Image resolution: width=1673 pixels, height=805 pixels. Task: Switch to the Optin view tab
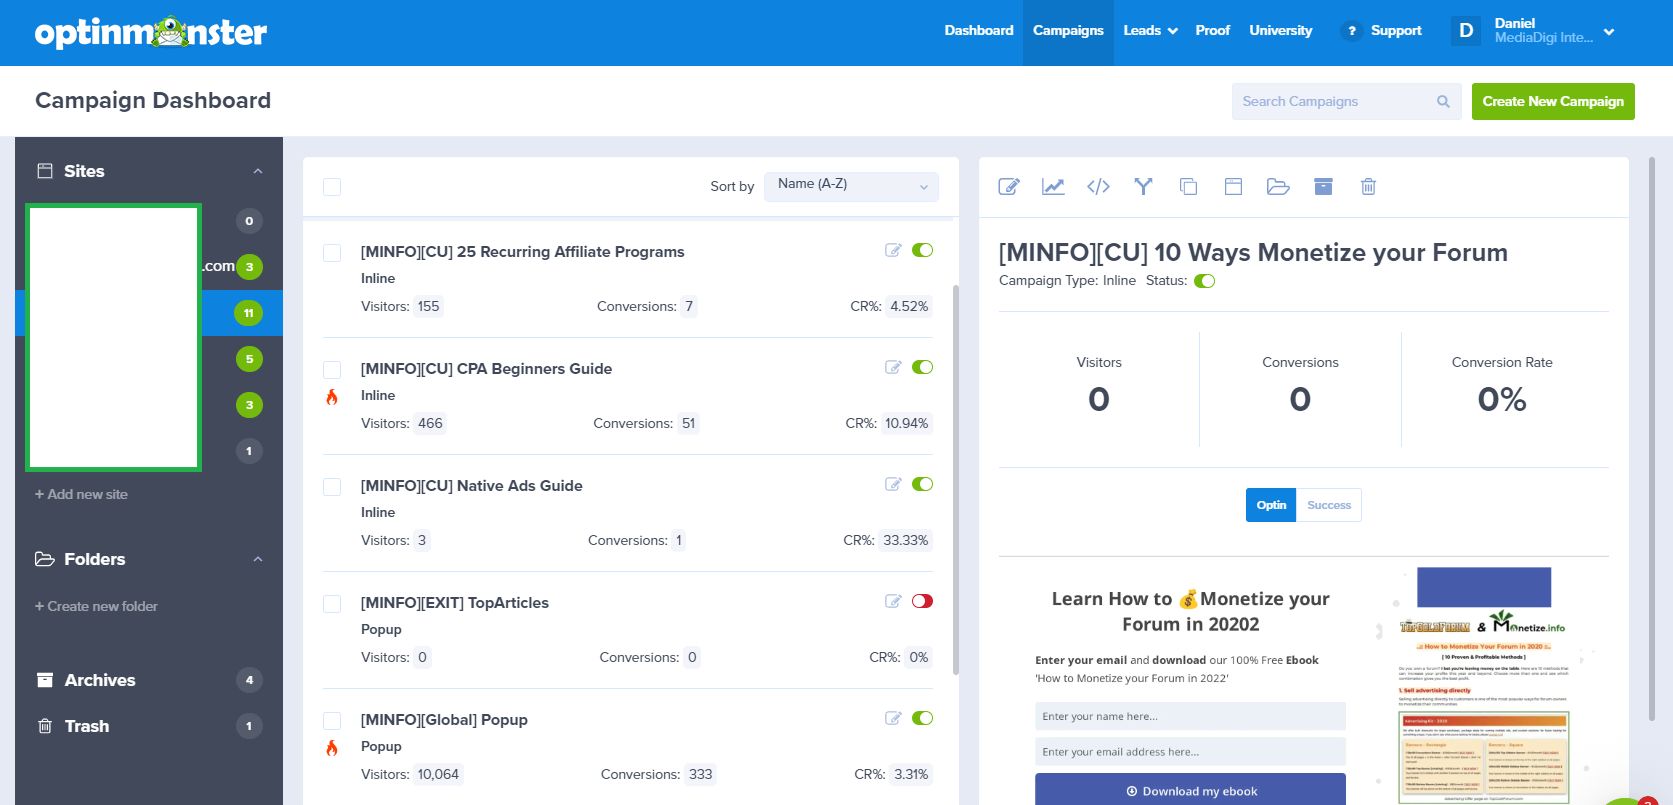click(x=1271, y=505)
